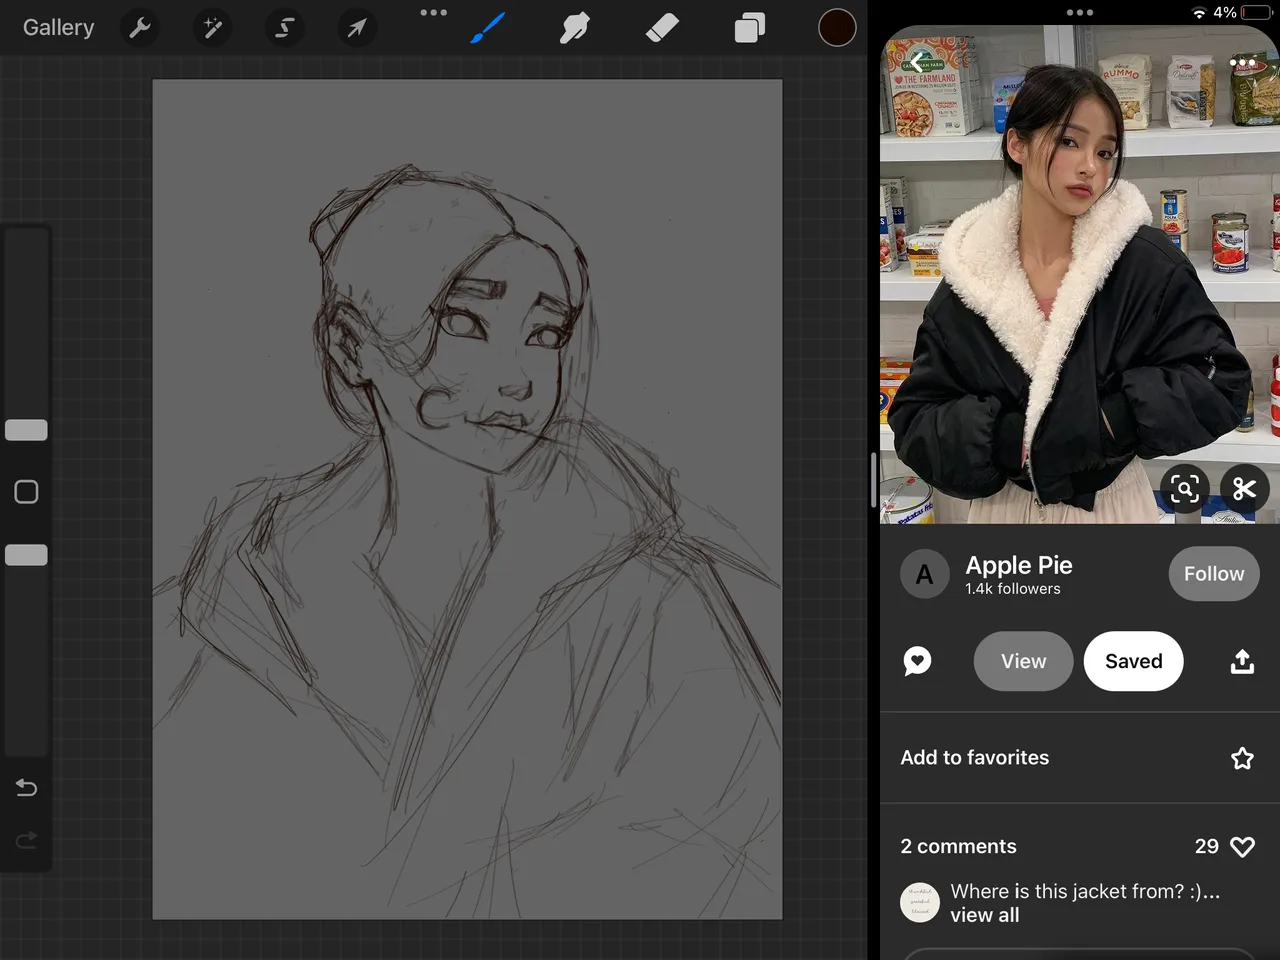The width and height of the screenshot is (1280, 960).
Task: Open Gallery in Procreate
Action: [x=58, y=28]
